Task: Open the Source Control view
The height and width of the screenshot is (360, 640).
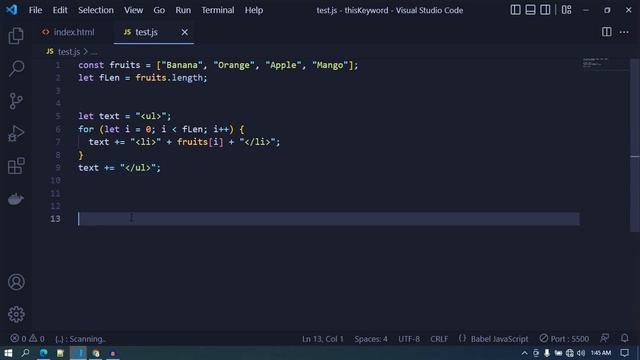Action: point(16,101)
